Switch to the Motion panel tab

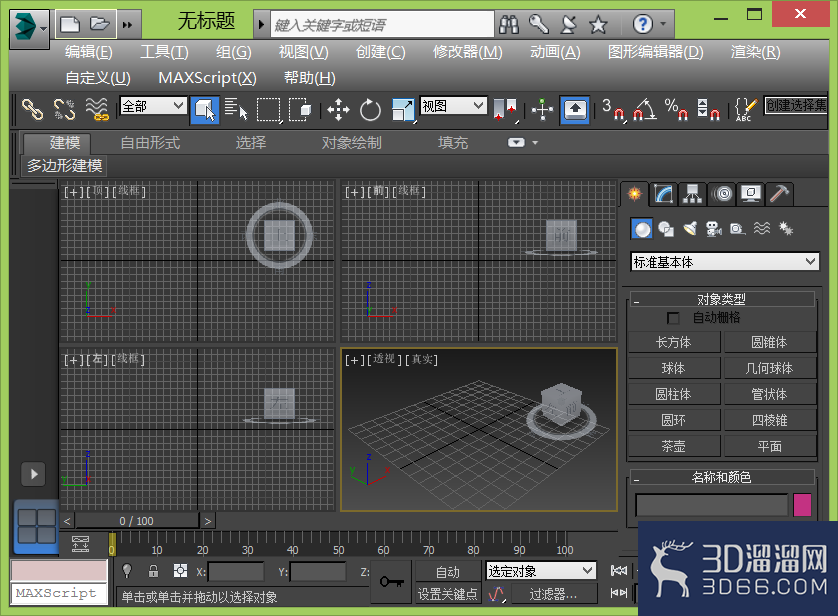[x=722, y=193]
